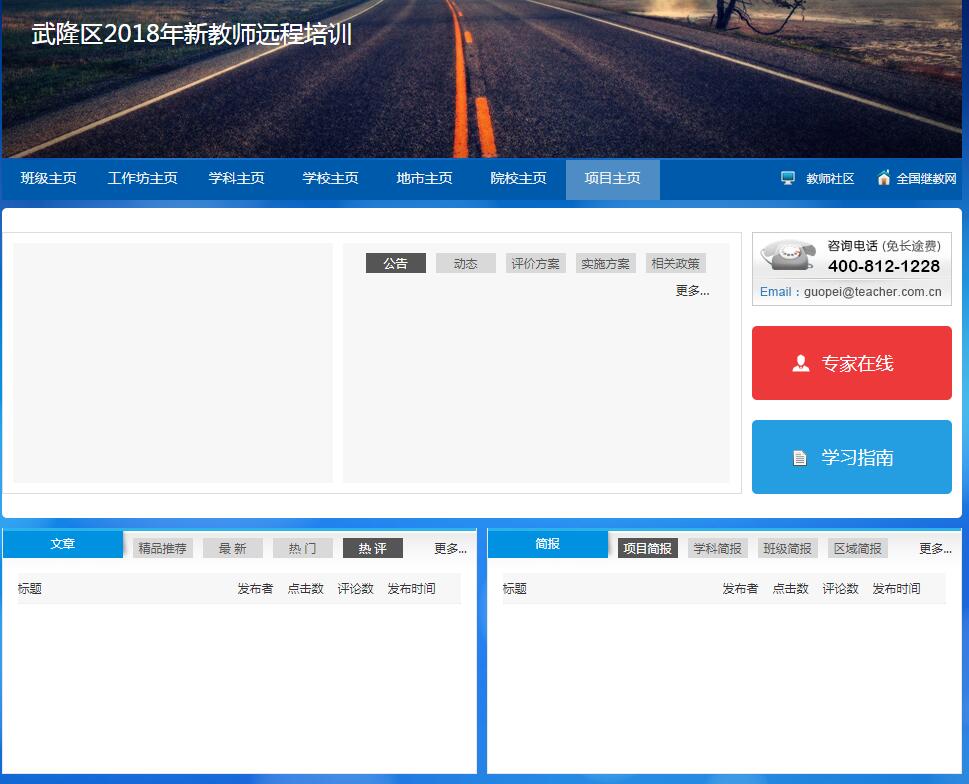Click 发布时间 column header in 文章 table

(x=411, y=589)
